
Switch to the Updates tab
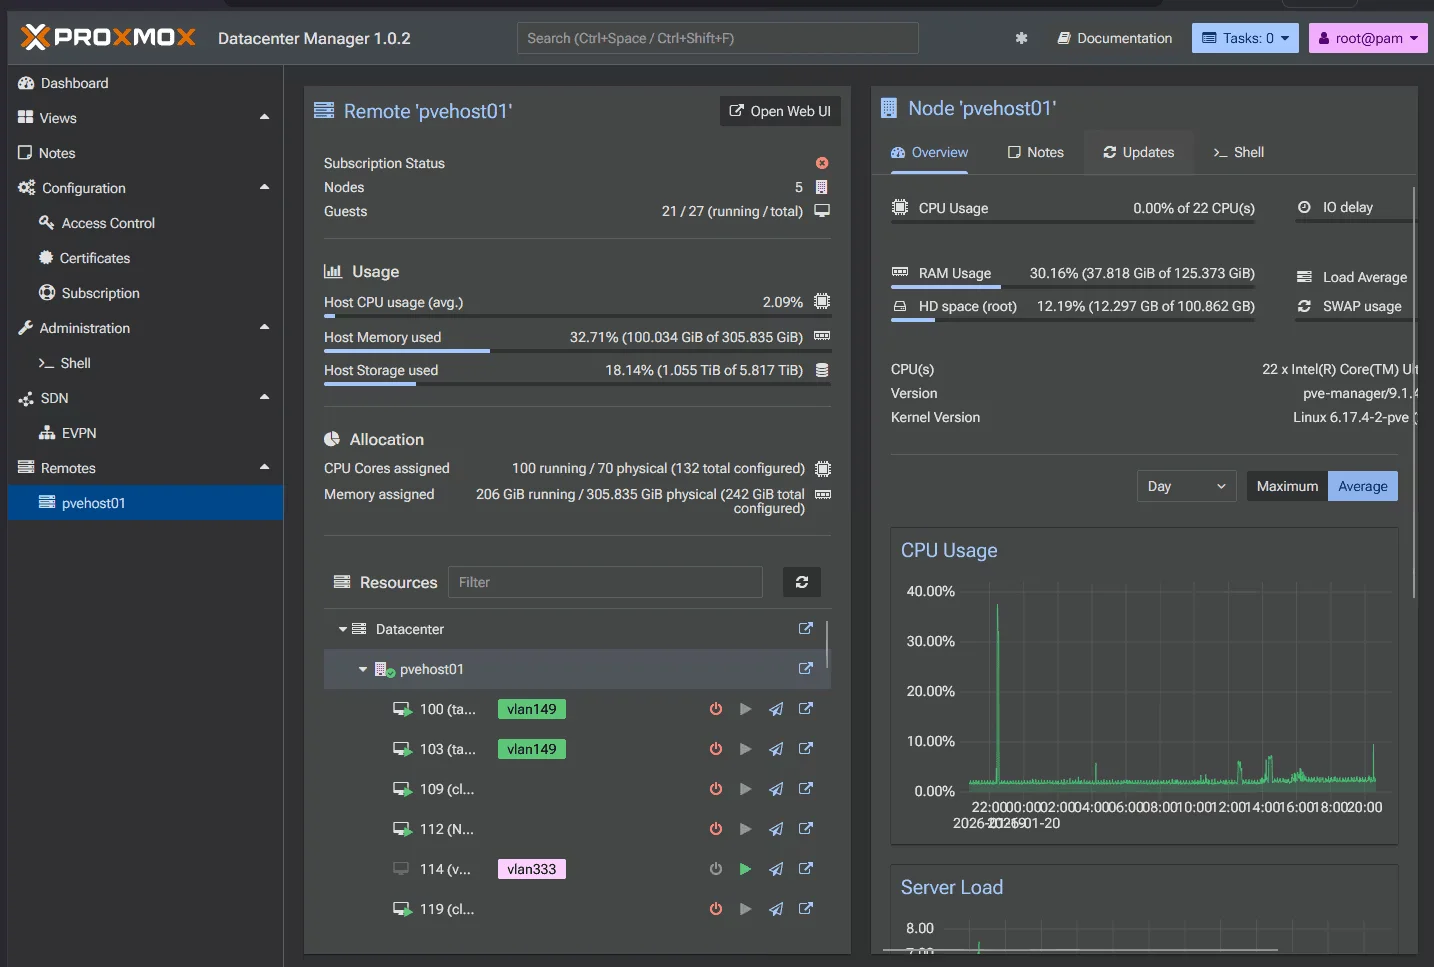point(1138,152)
